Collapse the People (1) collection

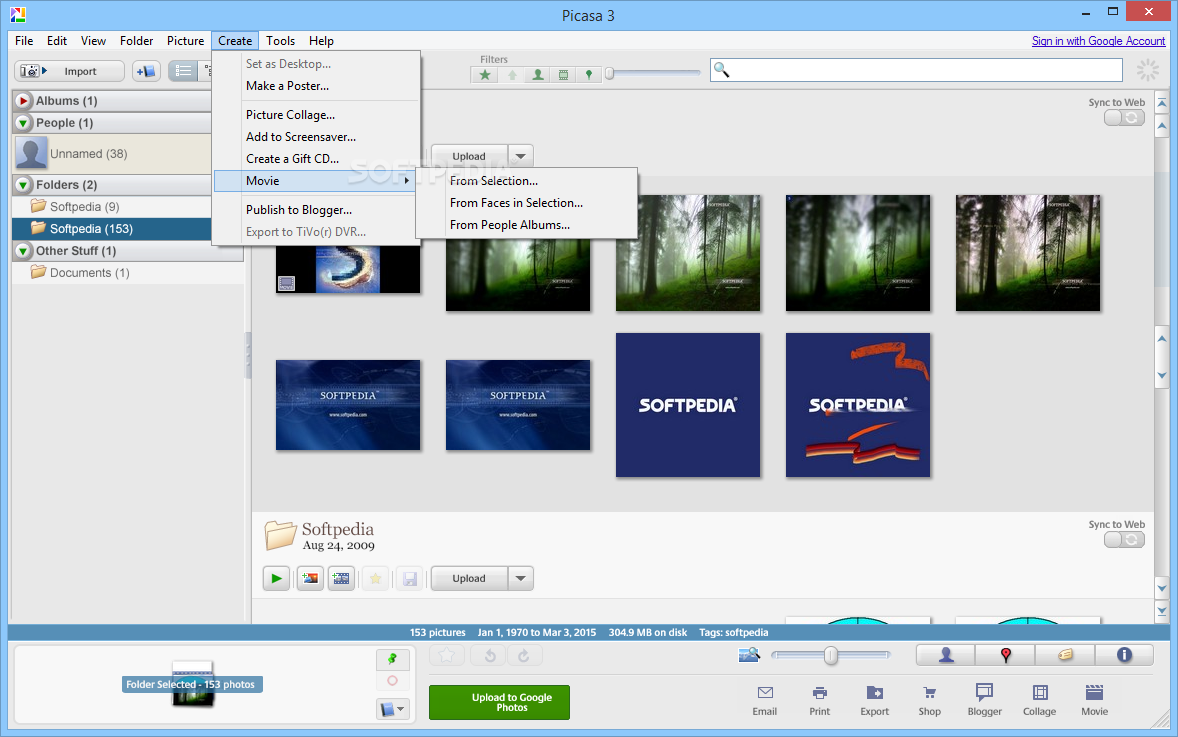pyautogui.click(x=23, y=122)
